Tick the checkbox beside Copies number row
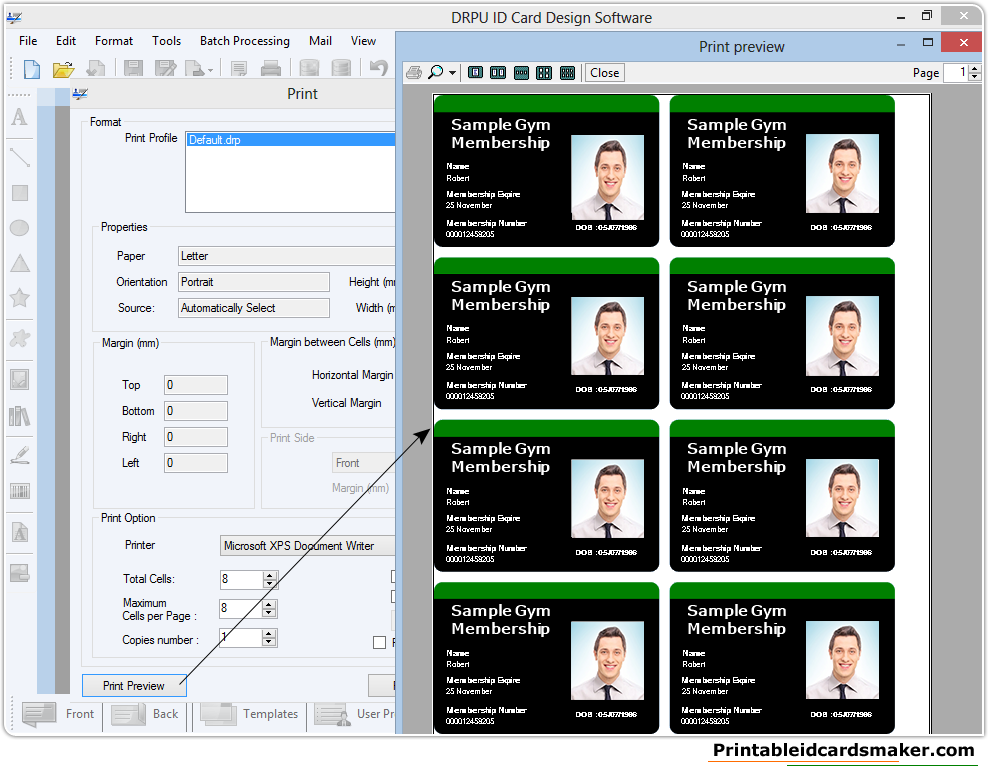988x766 pixels. click(x=379, y=643)
